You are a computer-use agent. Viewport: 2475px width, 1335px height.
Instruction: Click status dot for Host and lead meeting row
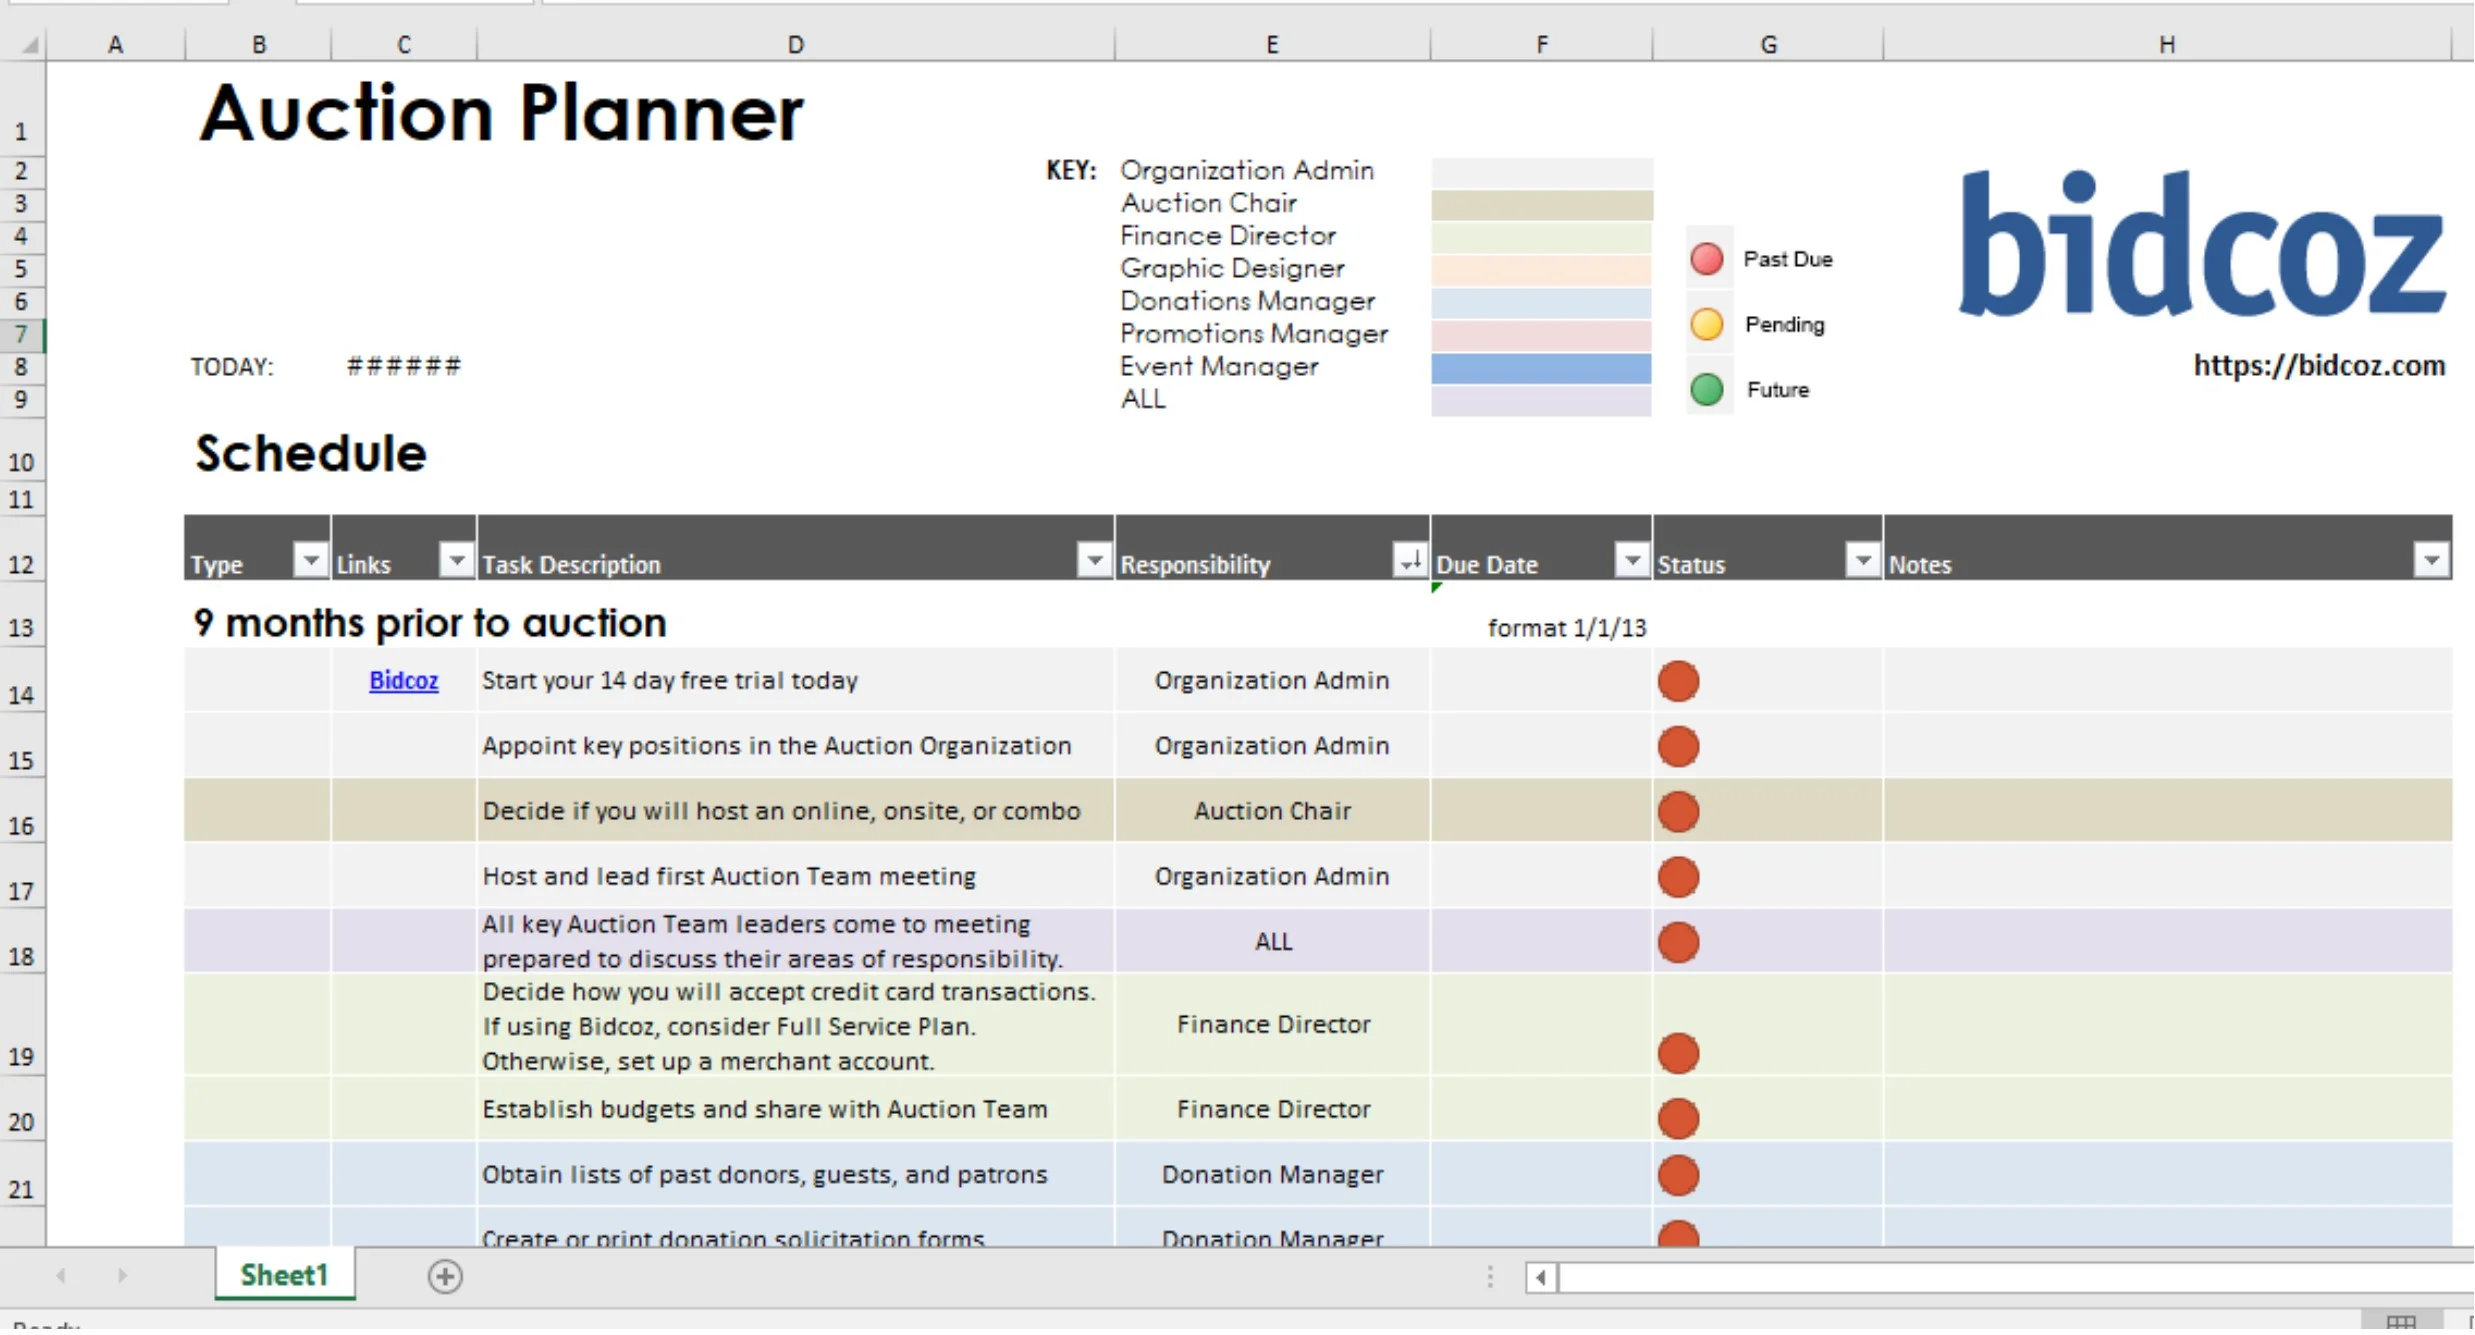pos(1678,879)
